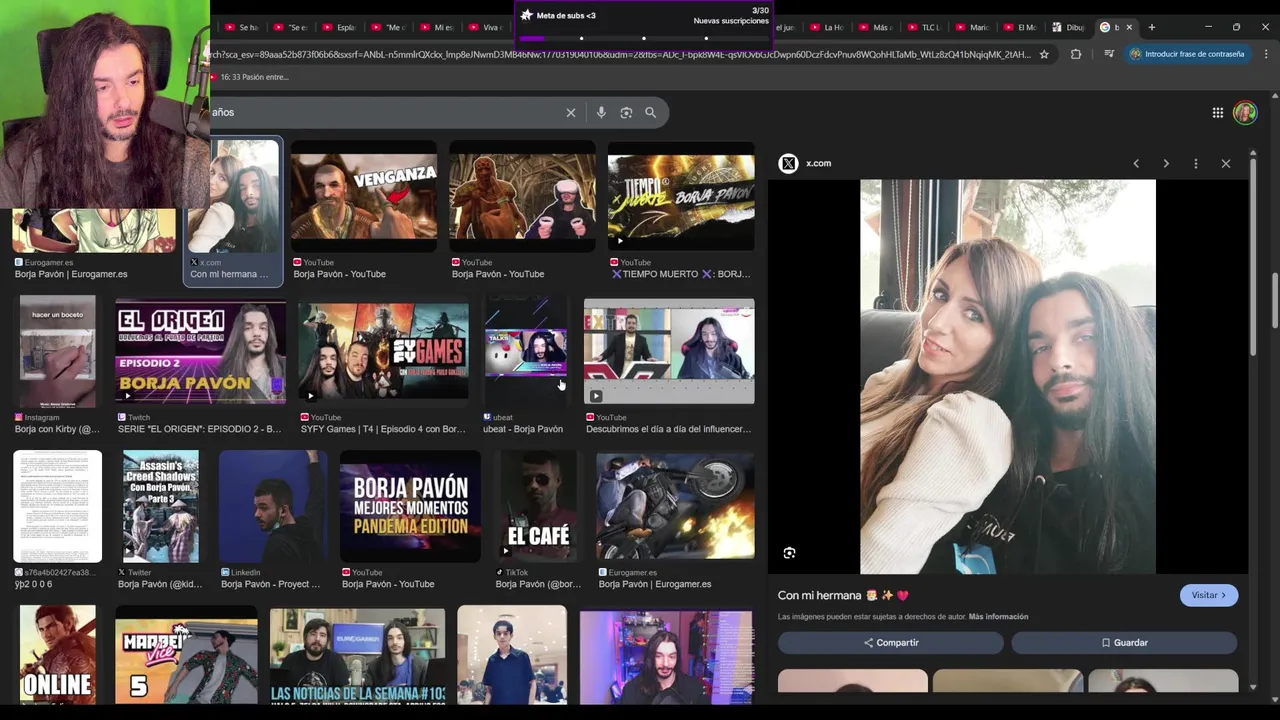Switch to the 'El Mo' tab
Screen dimensions: 1280x720
point(1020,27)
